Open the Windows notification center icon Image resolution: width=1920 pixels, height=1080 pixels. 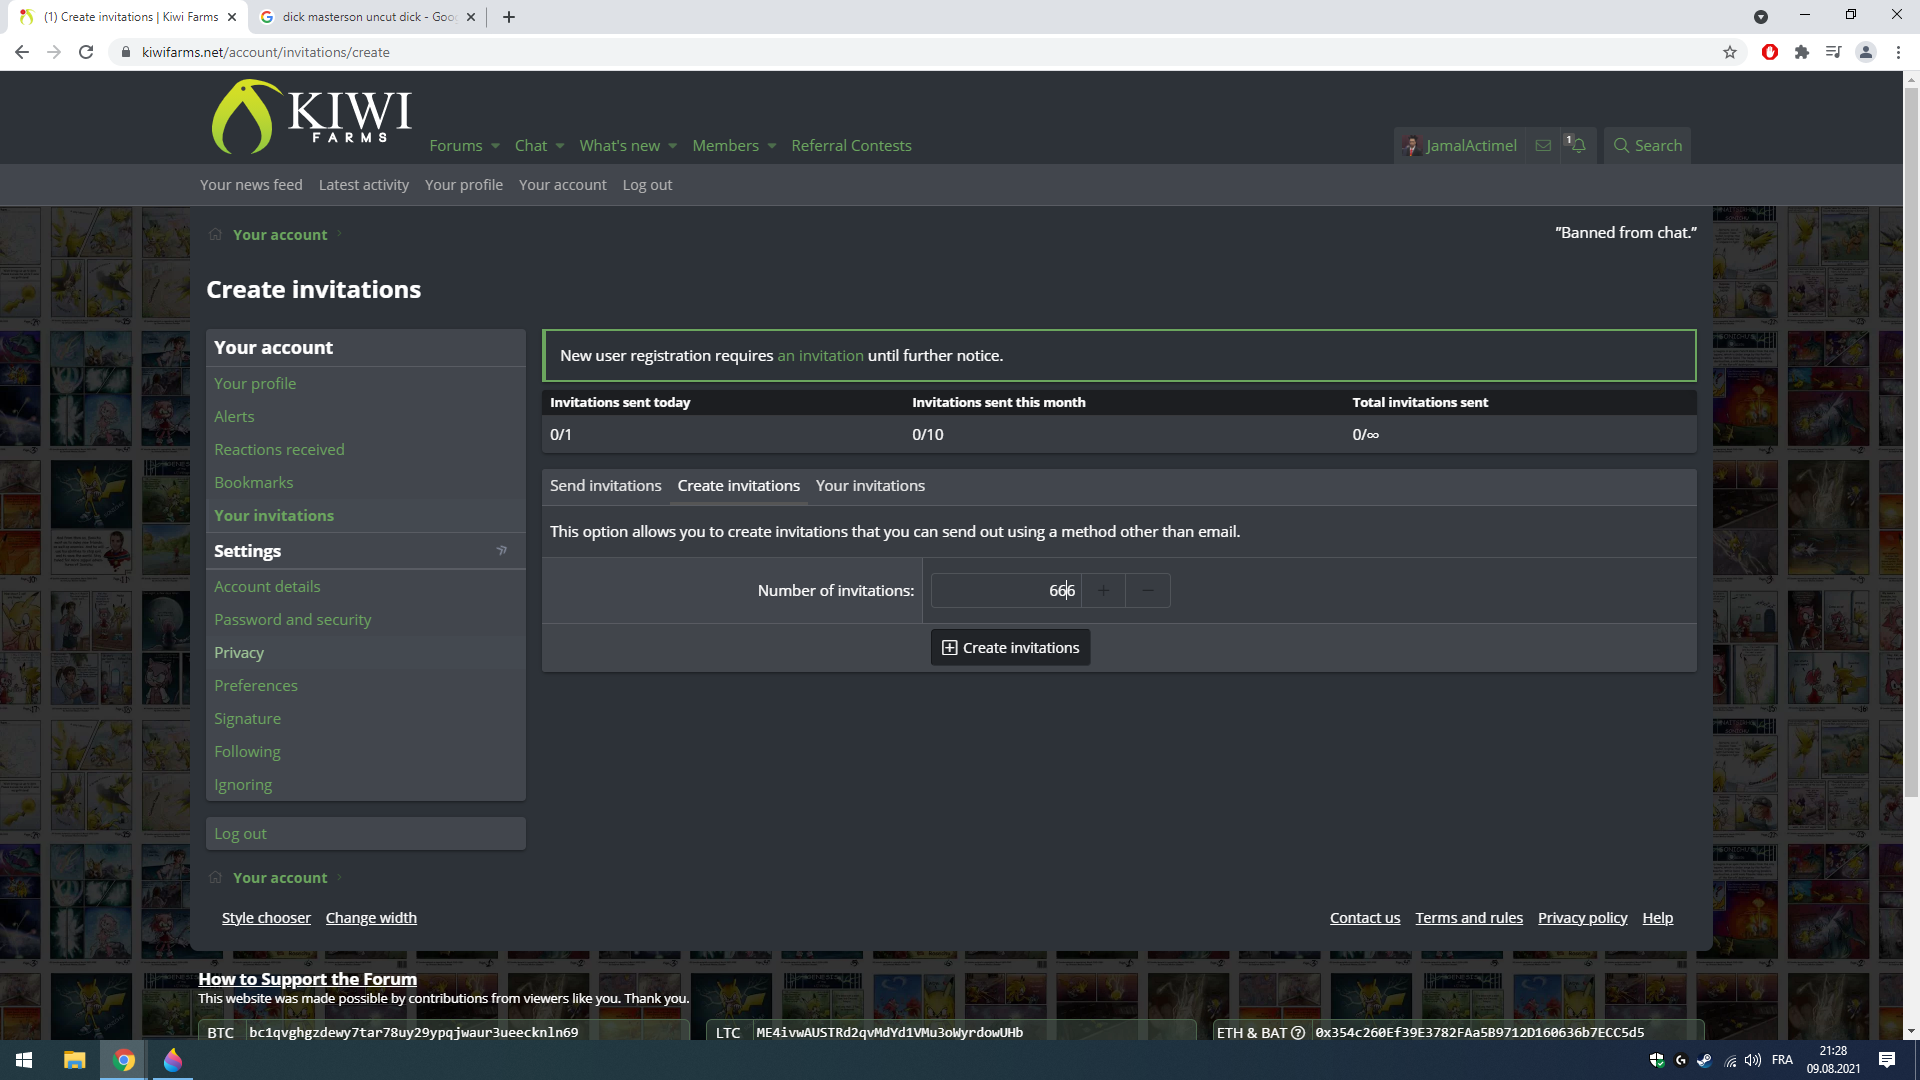coord(1887,1060)
